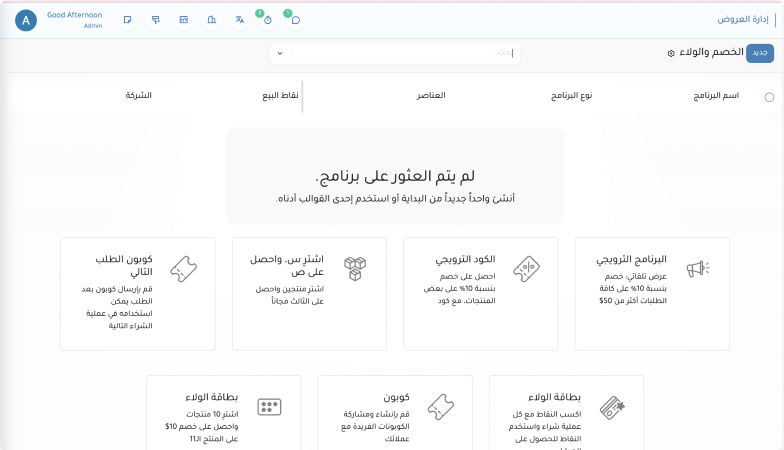Open the timer activities icon

point(267,20)
